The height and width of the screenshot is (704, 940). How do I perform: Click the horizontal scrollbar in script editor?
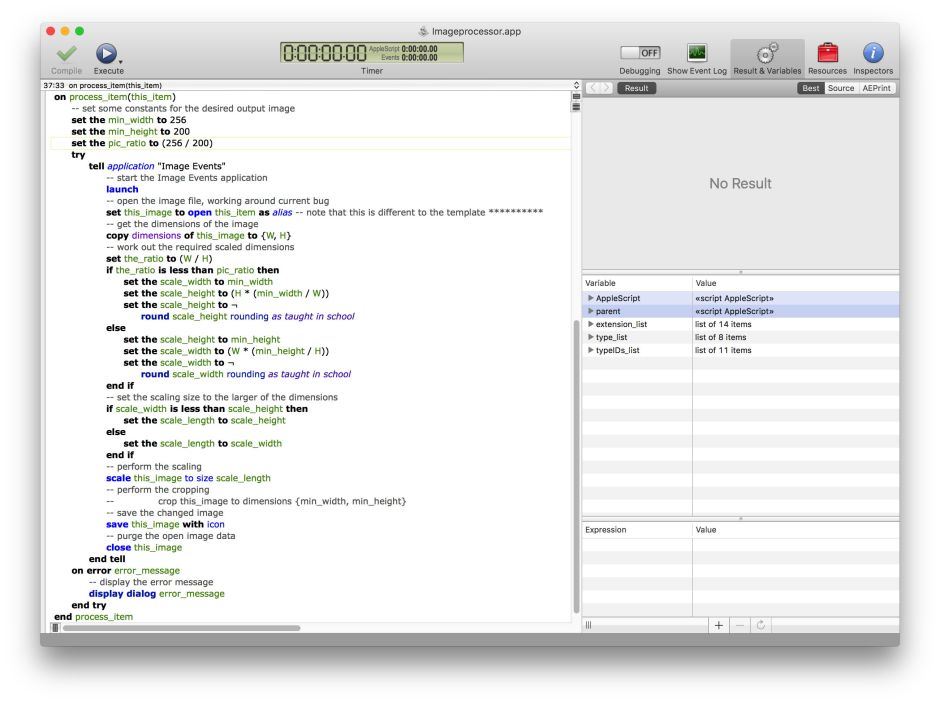coord(180,627)
